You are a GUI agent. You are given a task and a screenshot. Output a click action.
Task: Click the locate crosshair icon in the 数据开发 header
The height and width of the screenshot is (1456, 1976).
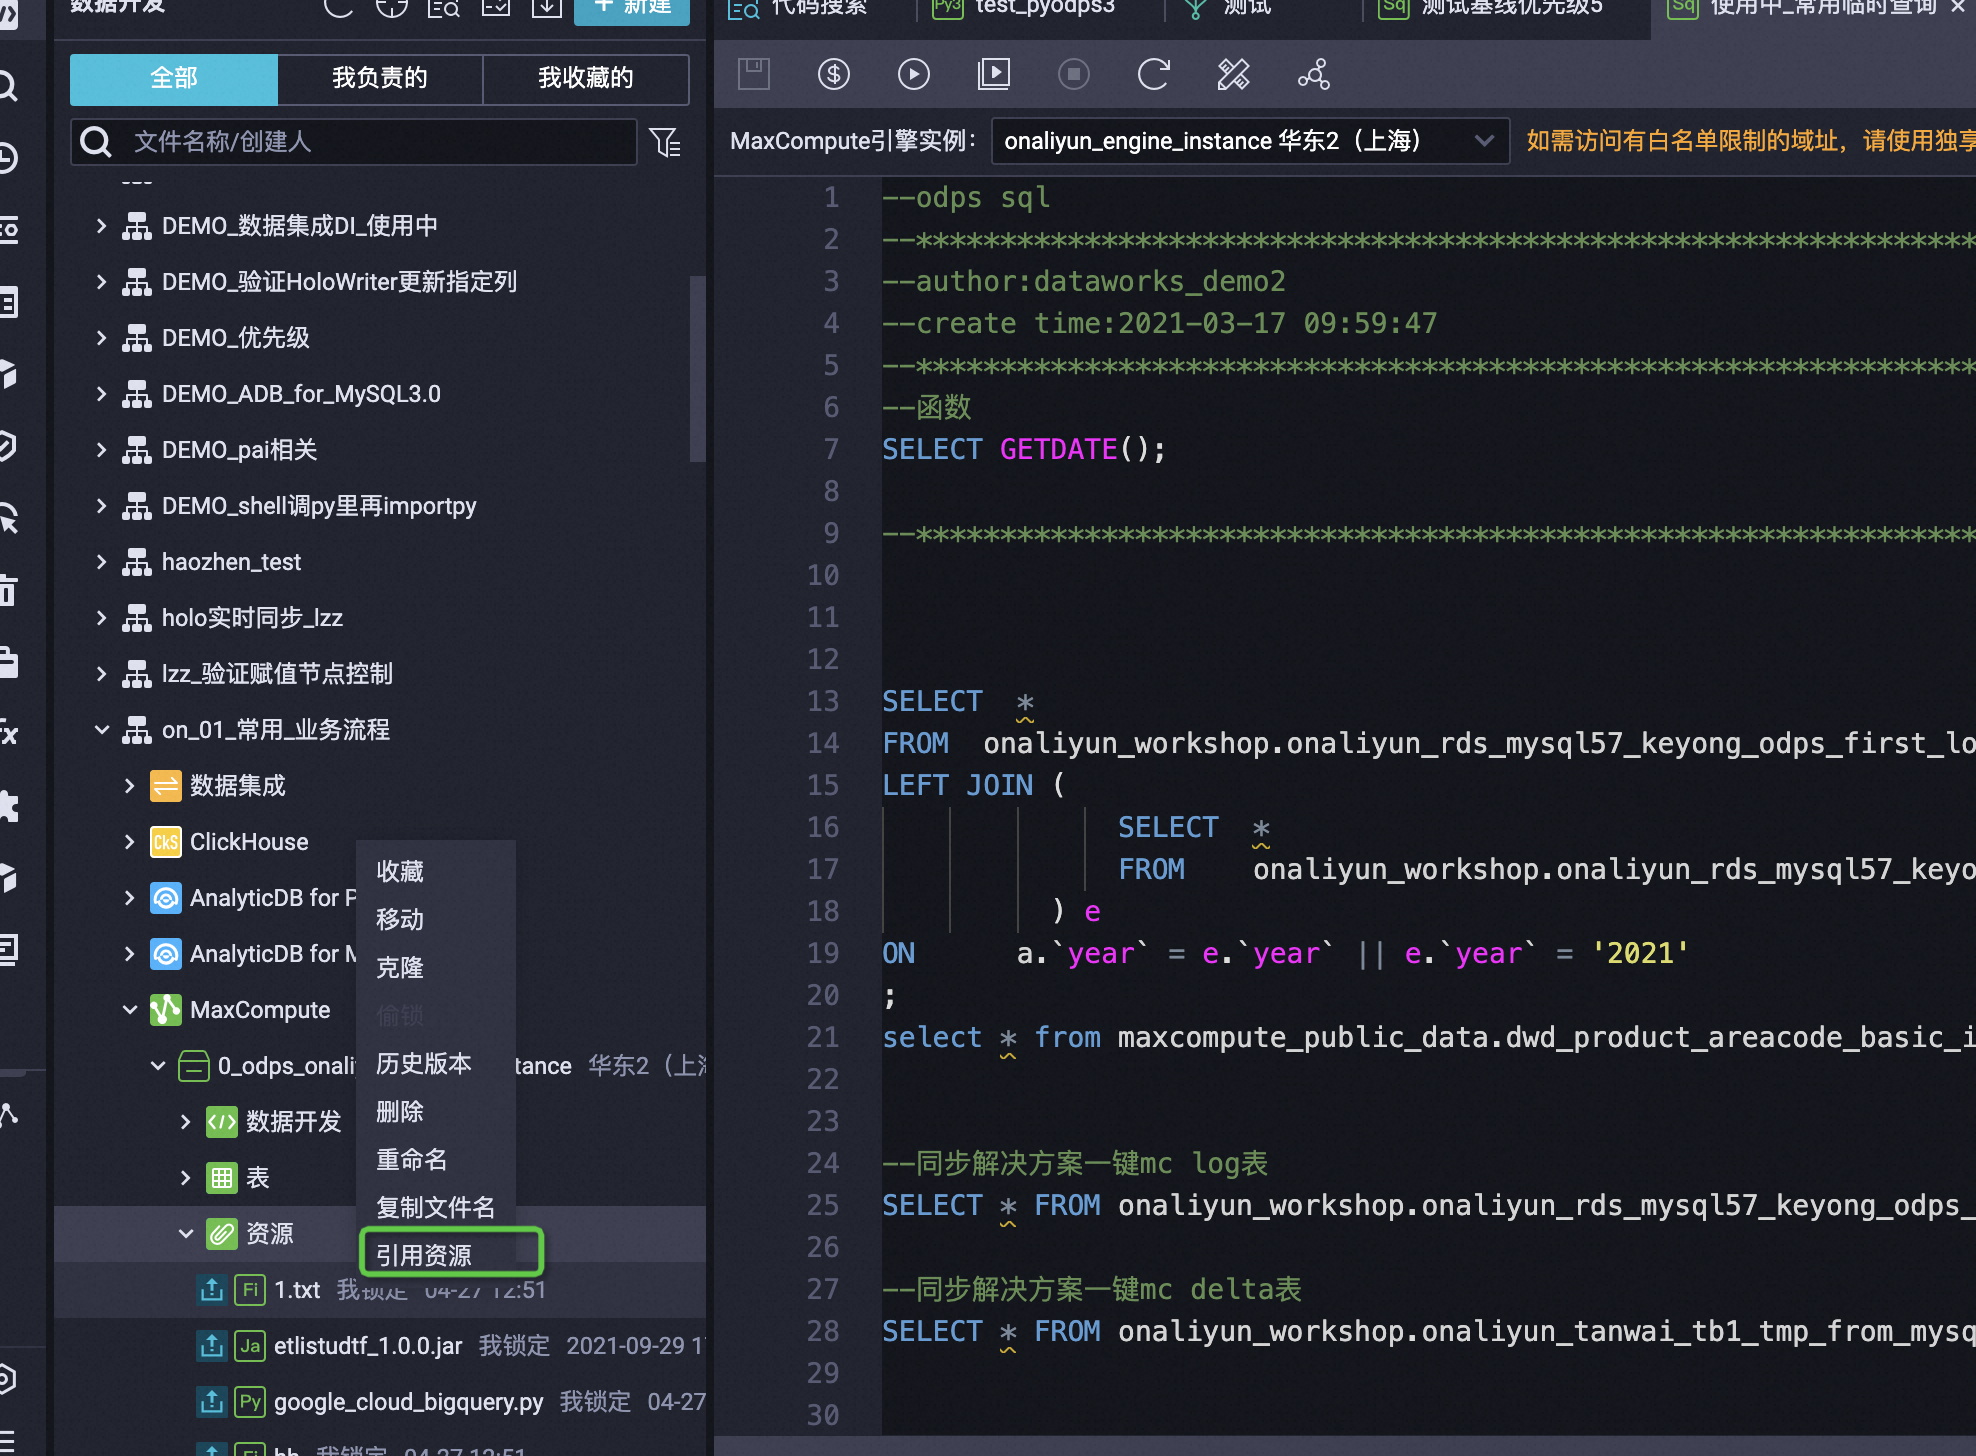(391, 6)
